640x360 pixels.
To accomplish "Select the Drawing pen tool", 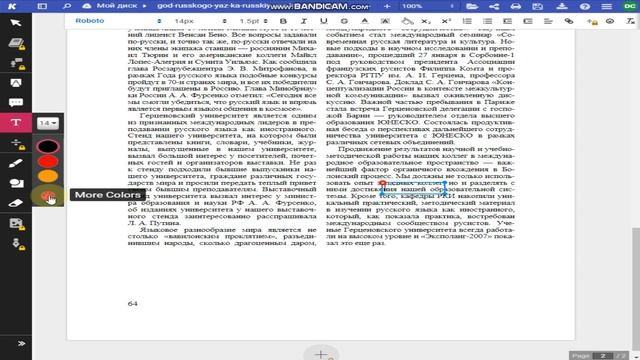I will (x=16, y=163).
